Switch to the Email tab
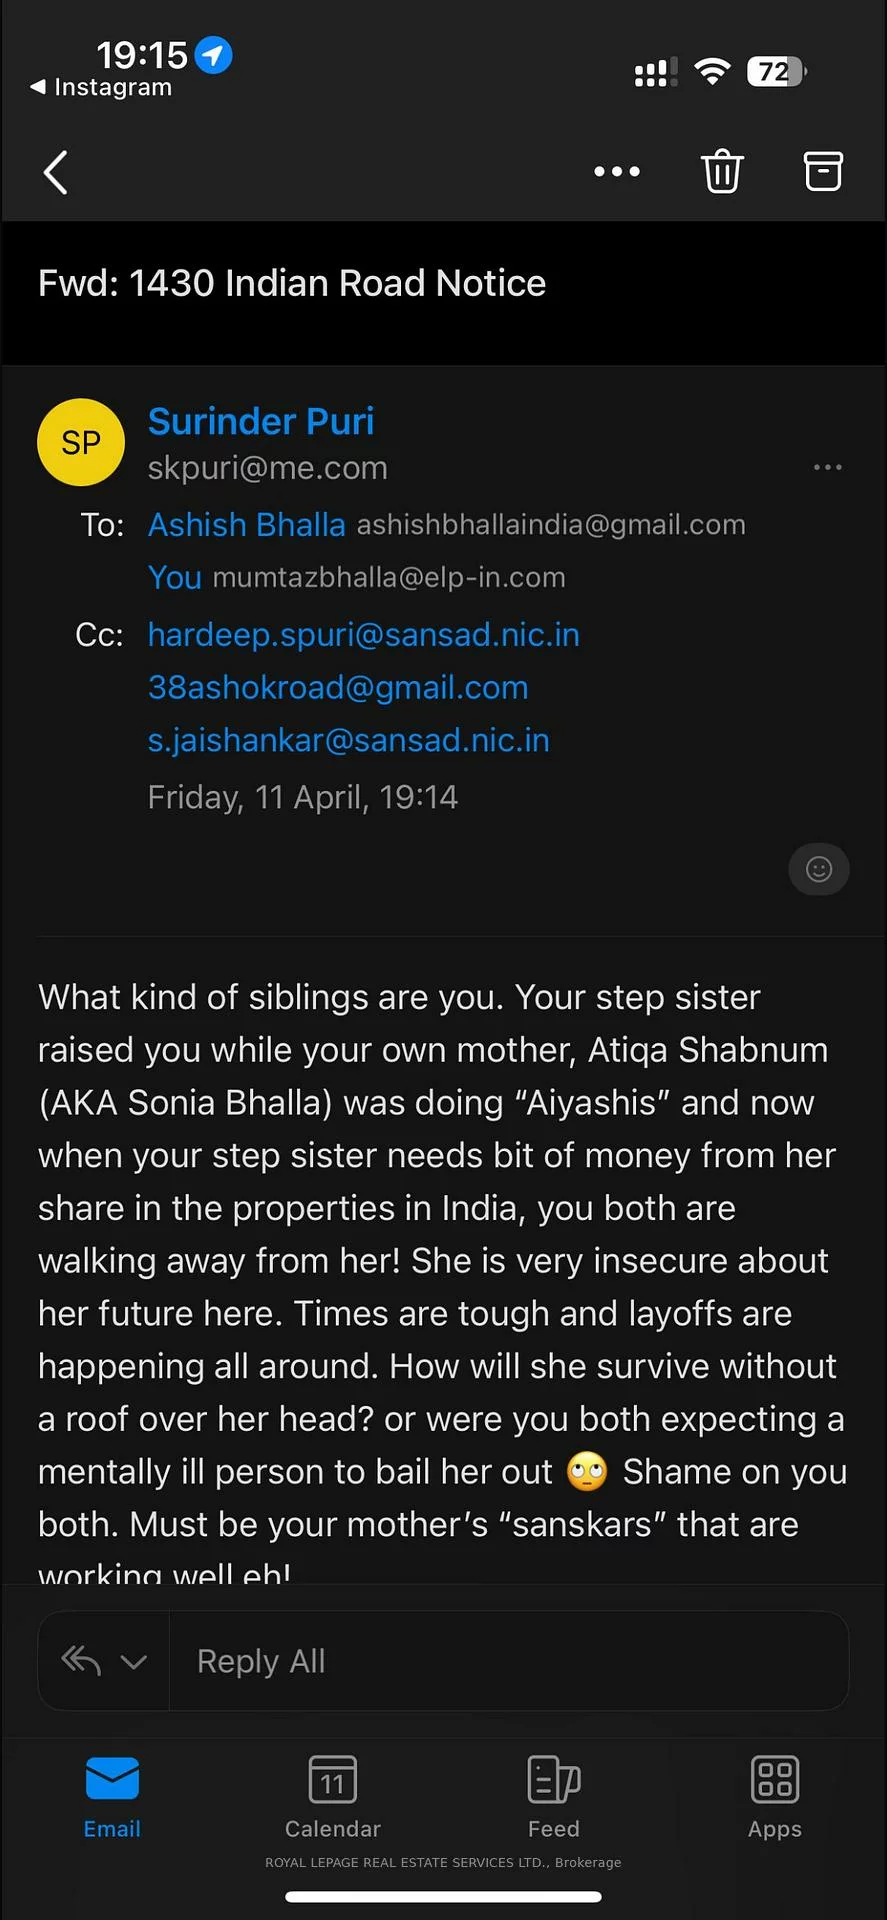This screenshot has height=1920, width=887. (x=112, y=1797)
